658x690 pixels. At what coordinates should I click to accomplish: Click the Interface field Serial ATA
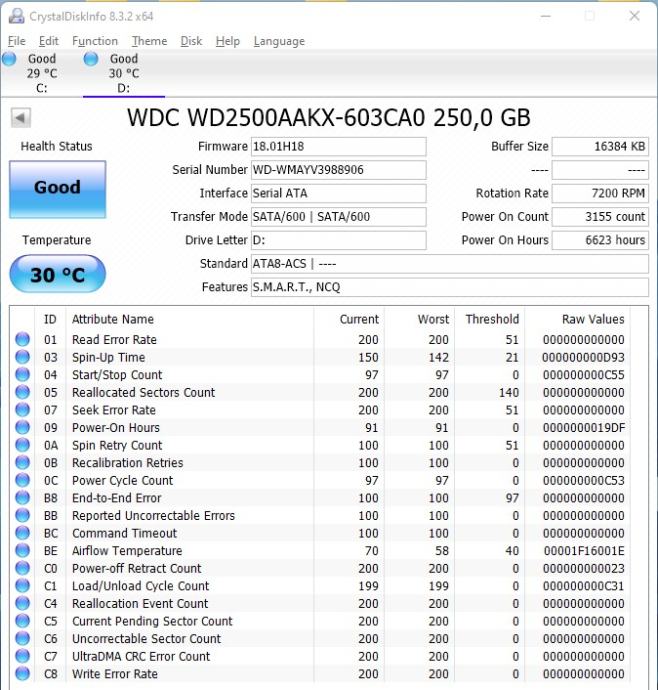pyautogui.click(x=338, y=193)
